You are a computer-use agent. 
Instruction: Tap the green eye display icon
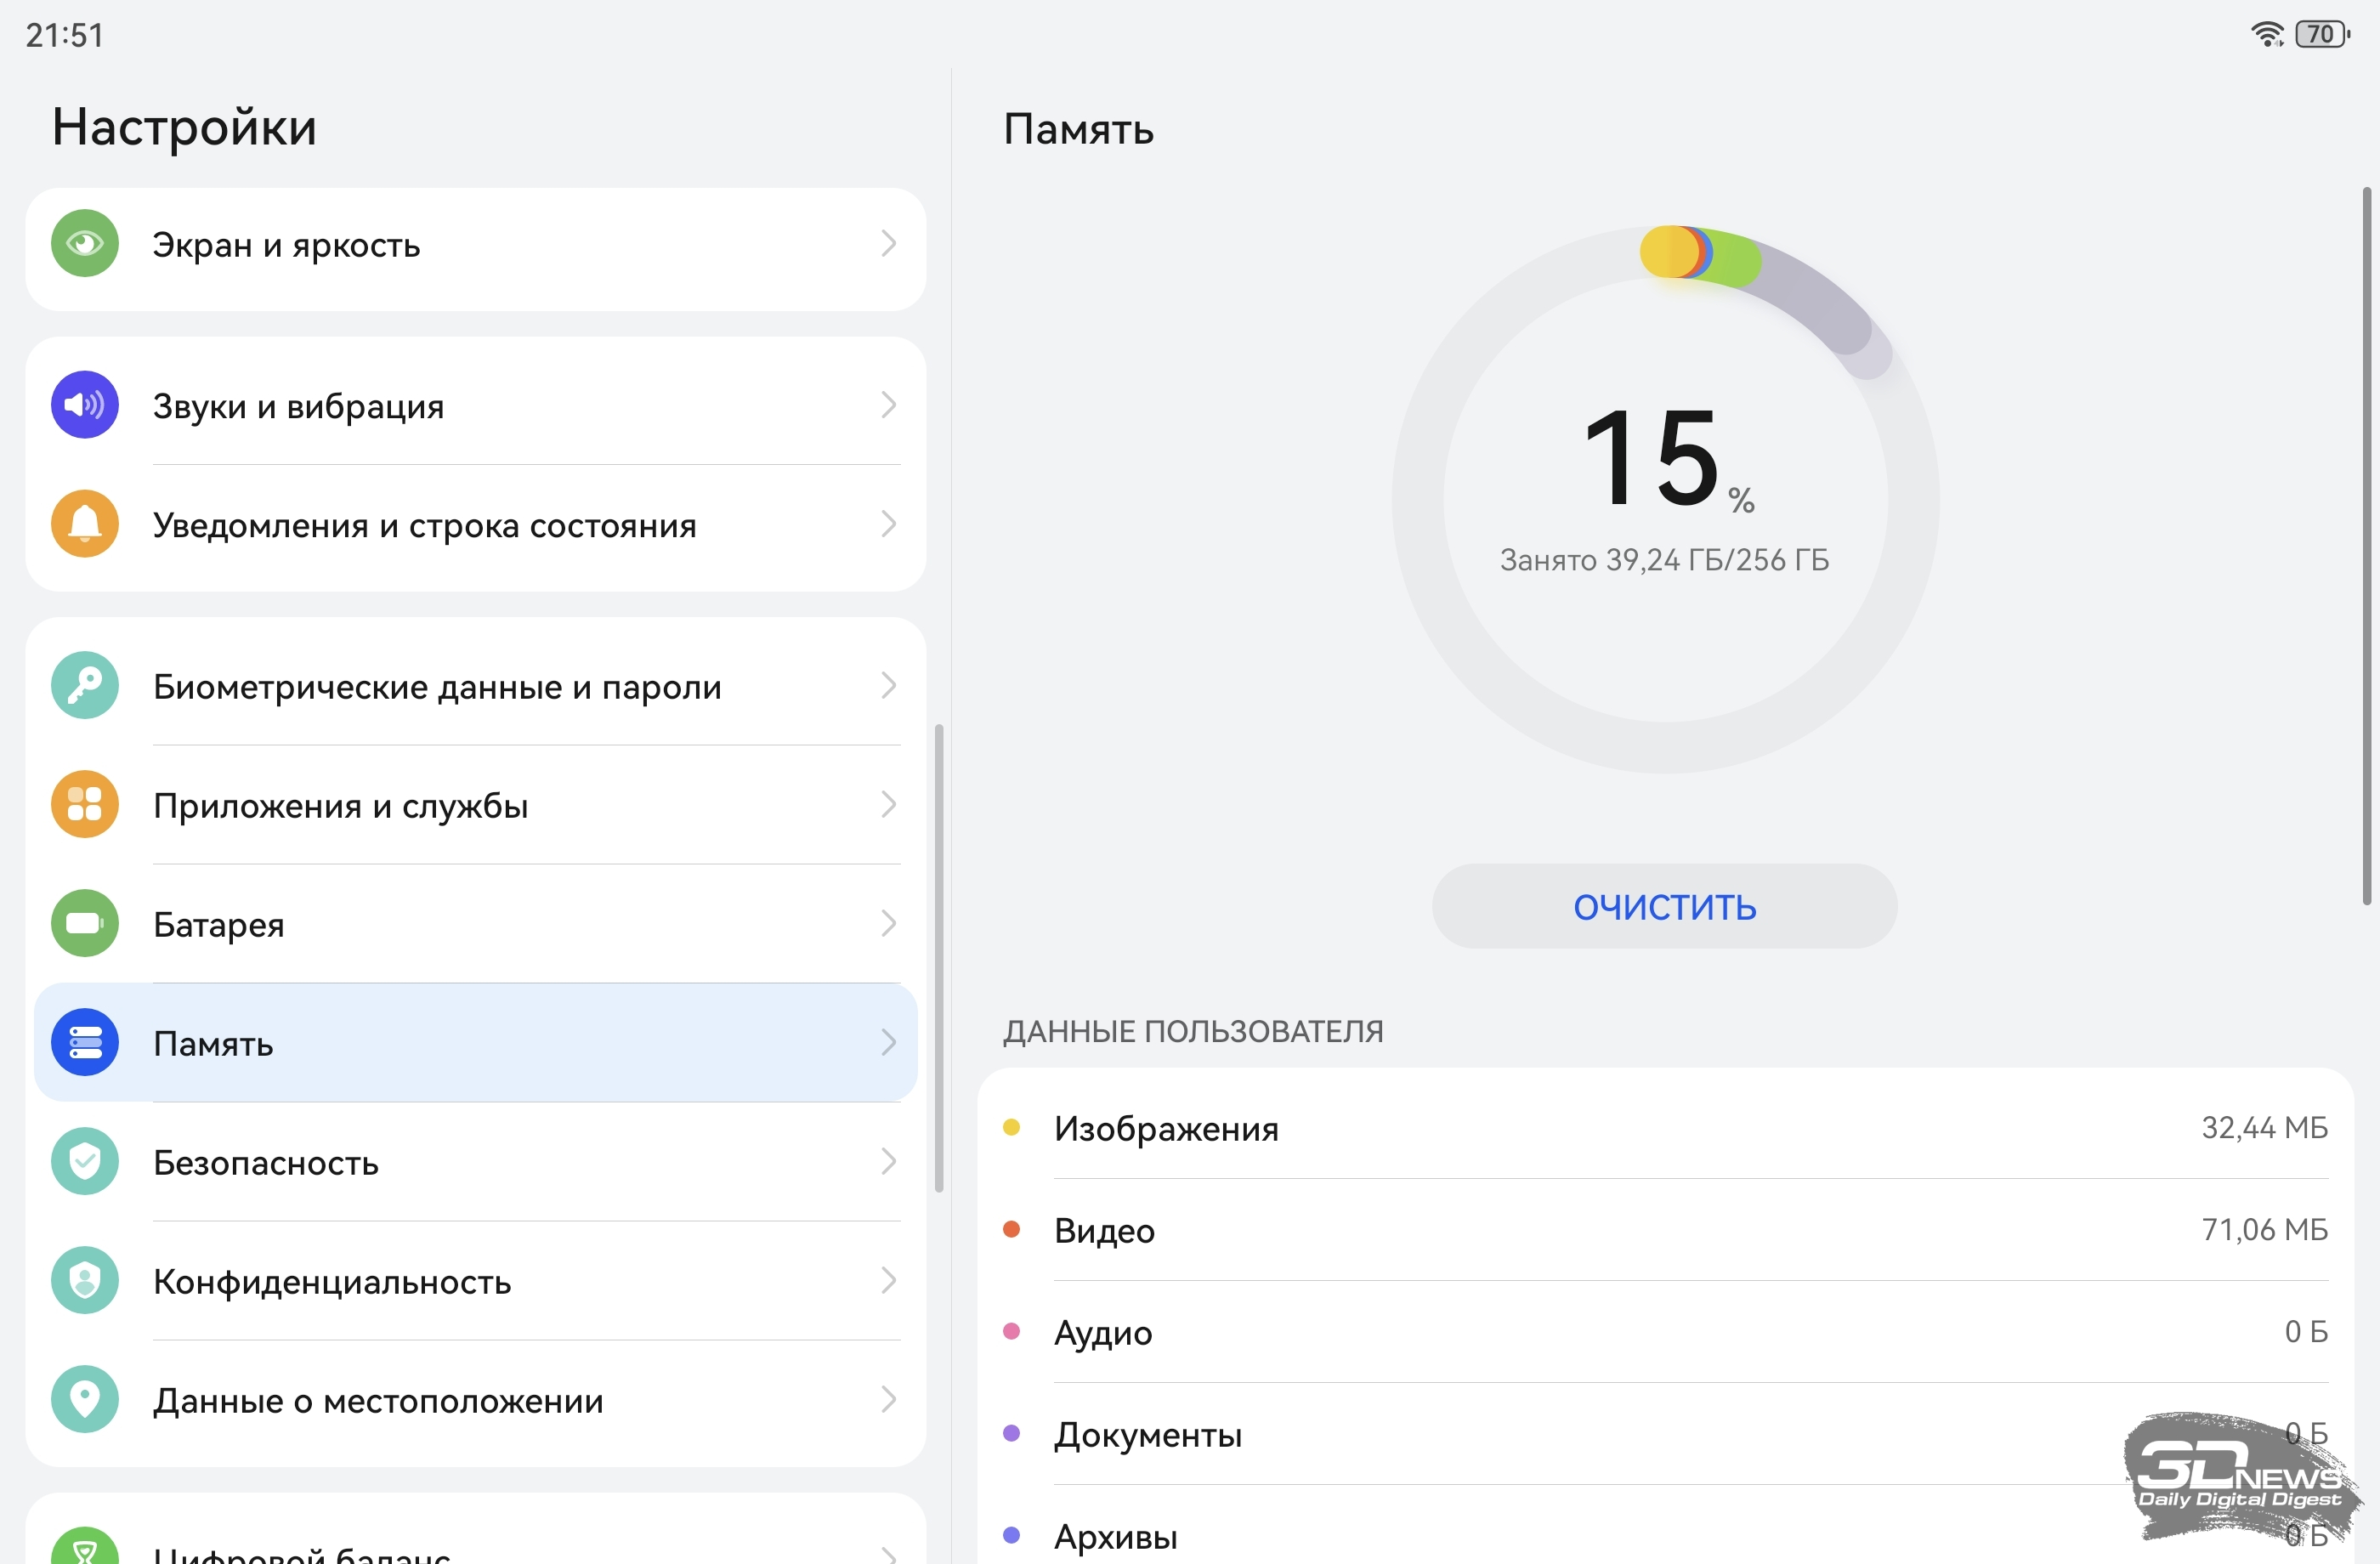tap(85, 243)
